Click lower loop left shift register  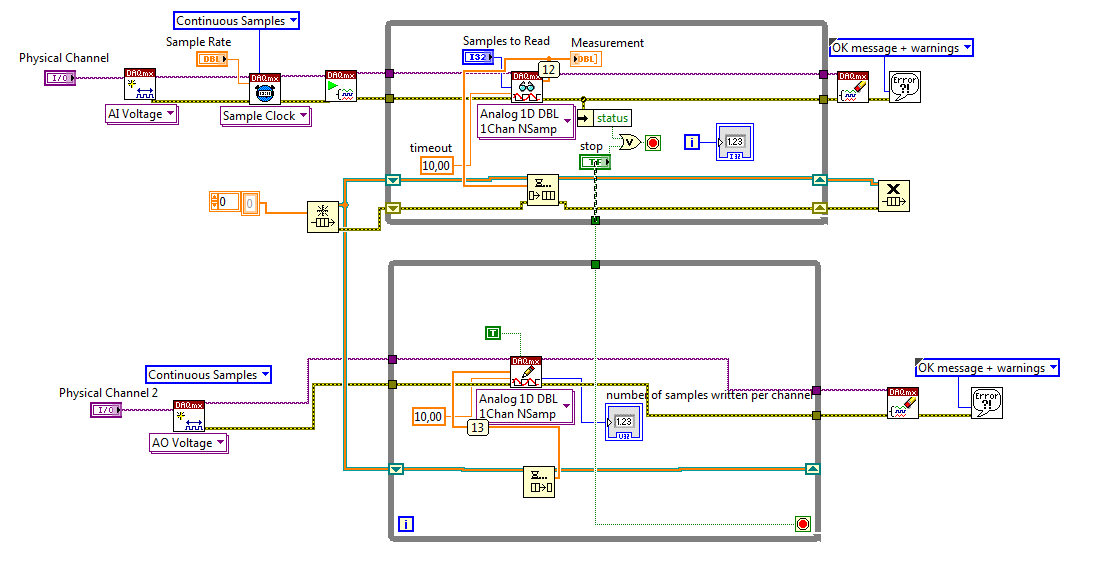pyautogui.click(x=396, y=469)
